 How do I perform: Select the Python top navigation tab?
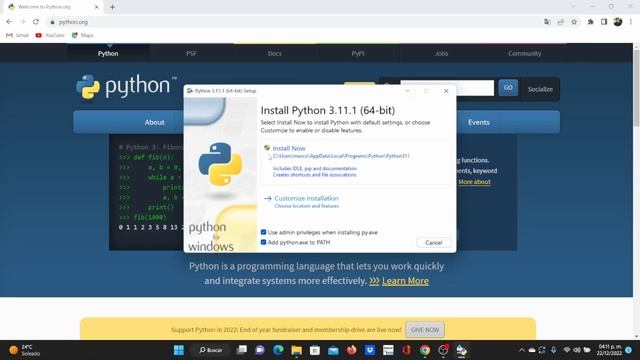(x=108, y=53)
